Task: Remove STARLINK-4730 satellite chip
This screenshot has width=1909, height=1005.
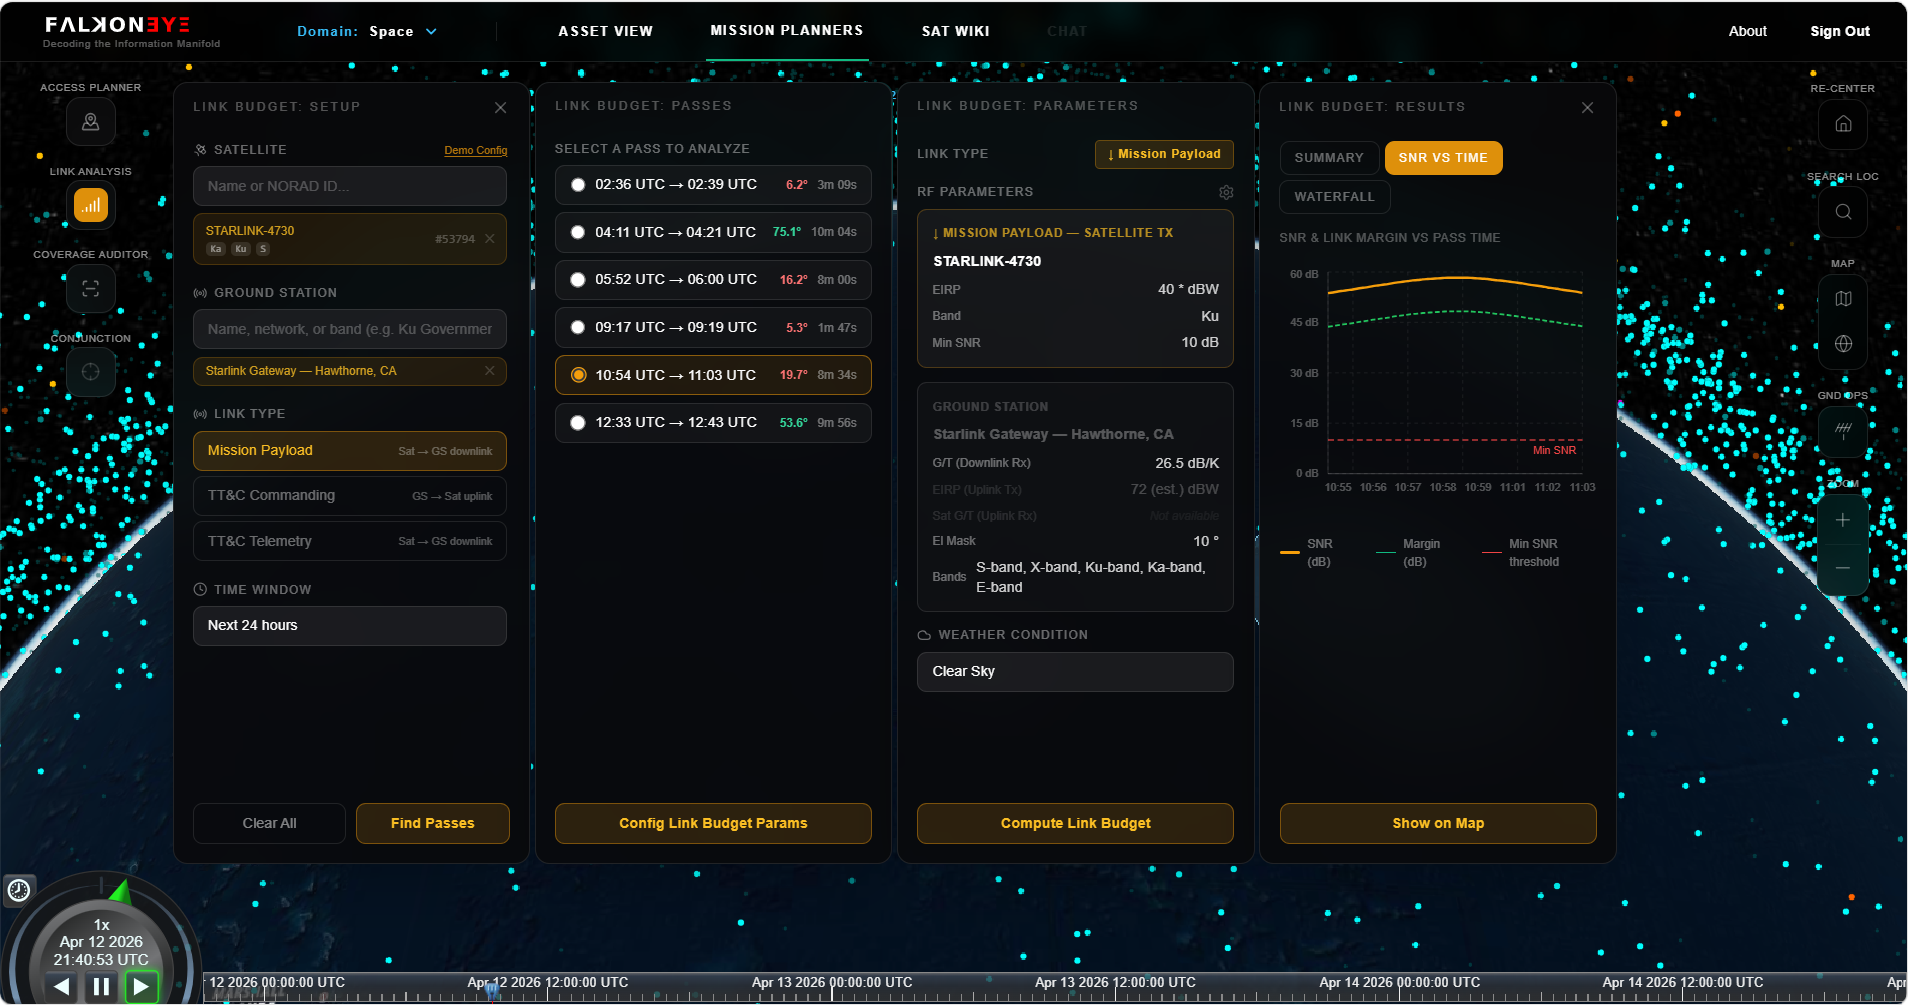Action: click(490, 239)
